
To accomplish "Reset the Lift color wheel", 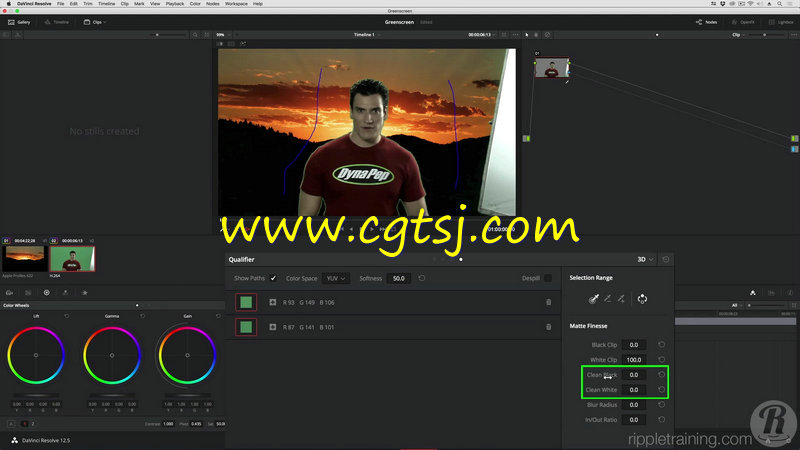I will (x=67, y=316).
